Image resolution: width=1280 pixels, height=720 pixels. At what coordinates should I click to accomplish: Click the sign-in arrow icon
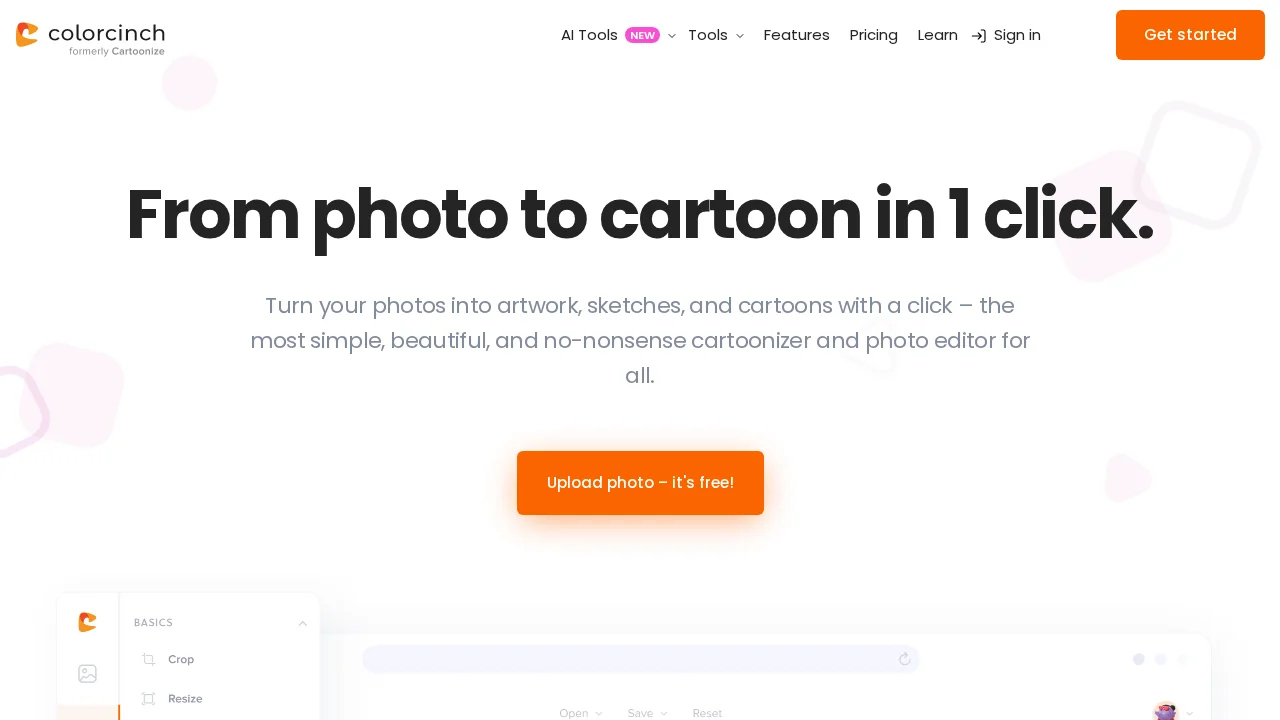979,36
